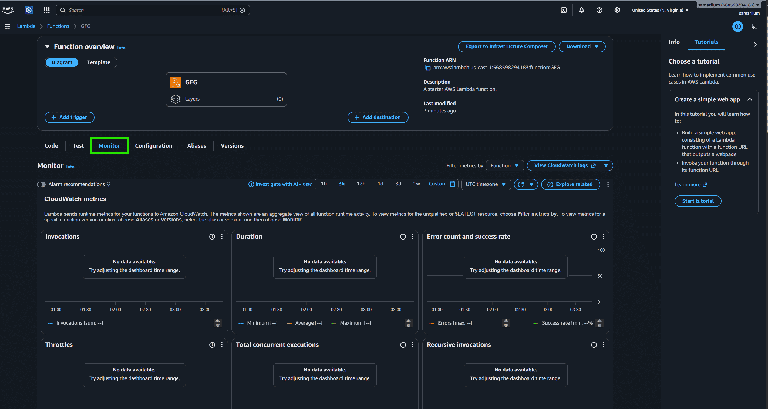Click circle icon on Total concurrent executions
The width and height of the screenshot is (768, 409).
pyautogui.click(x=403, y=345)
